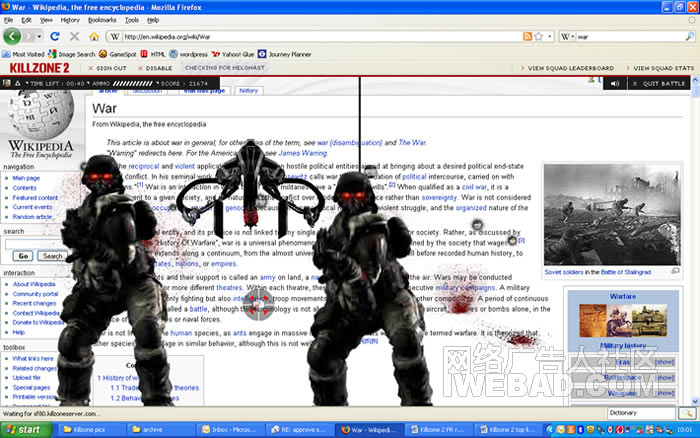Click the player avatar icon in battle HUD
Viewport: 700px width, 438px height.
[x=7, y=83]
